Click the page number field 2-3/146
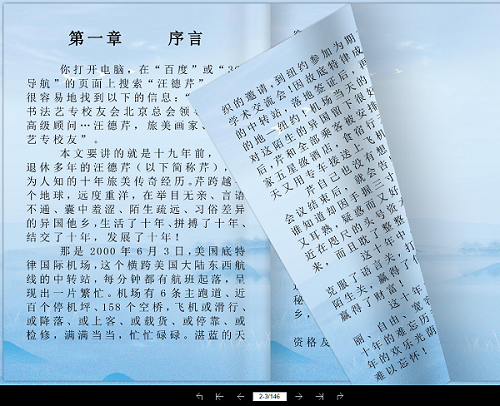 point(270,396)
